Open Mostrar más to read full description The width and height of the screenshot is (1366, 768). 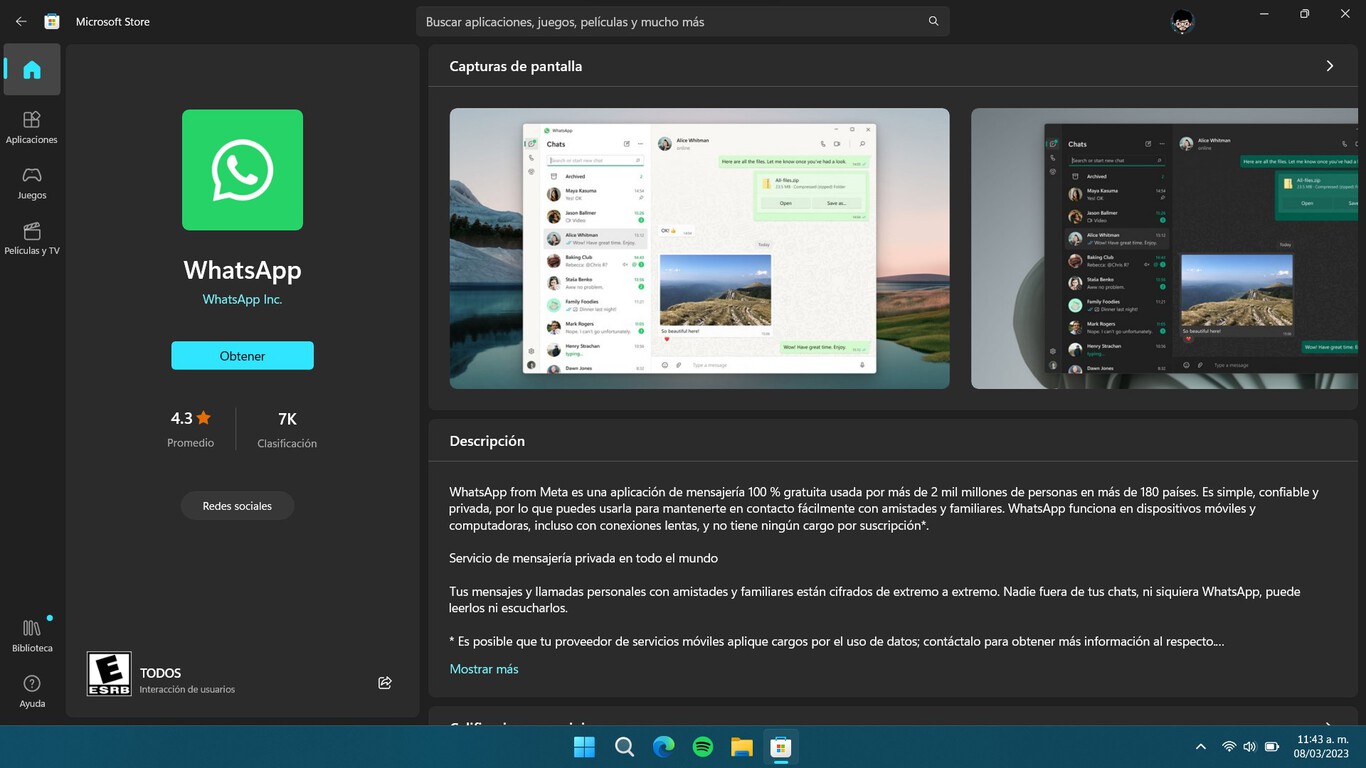coord(484,669)
